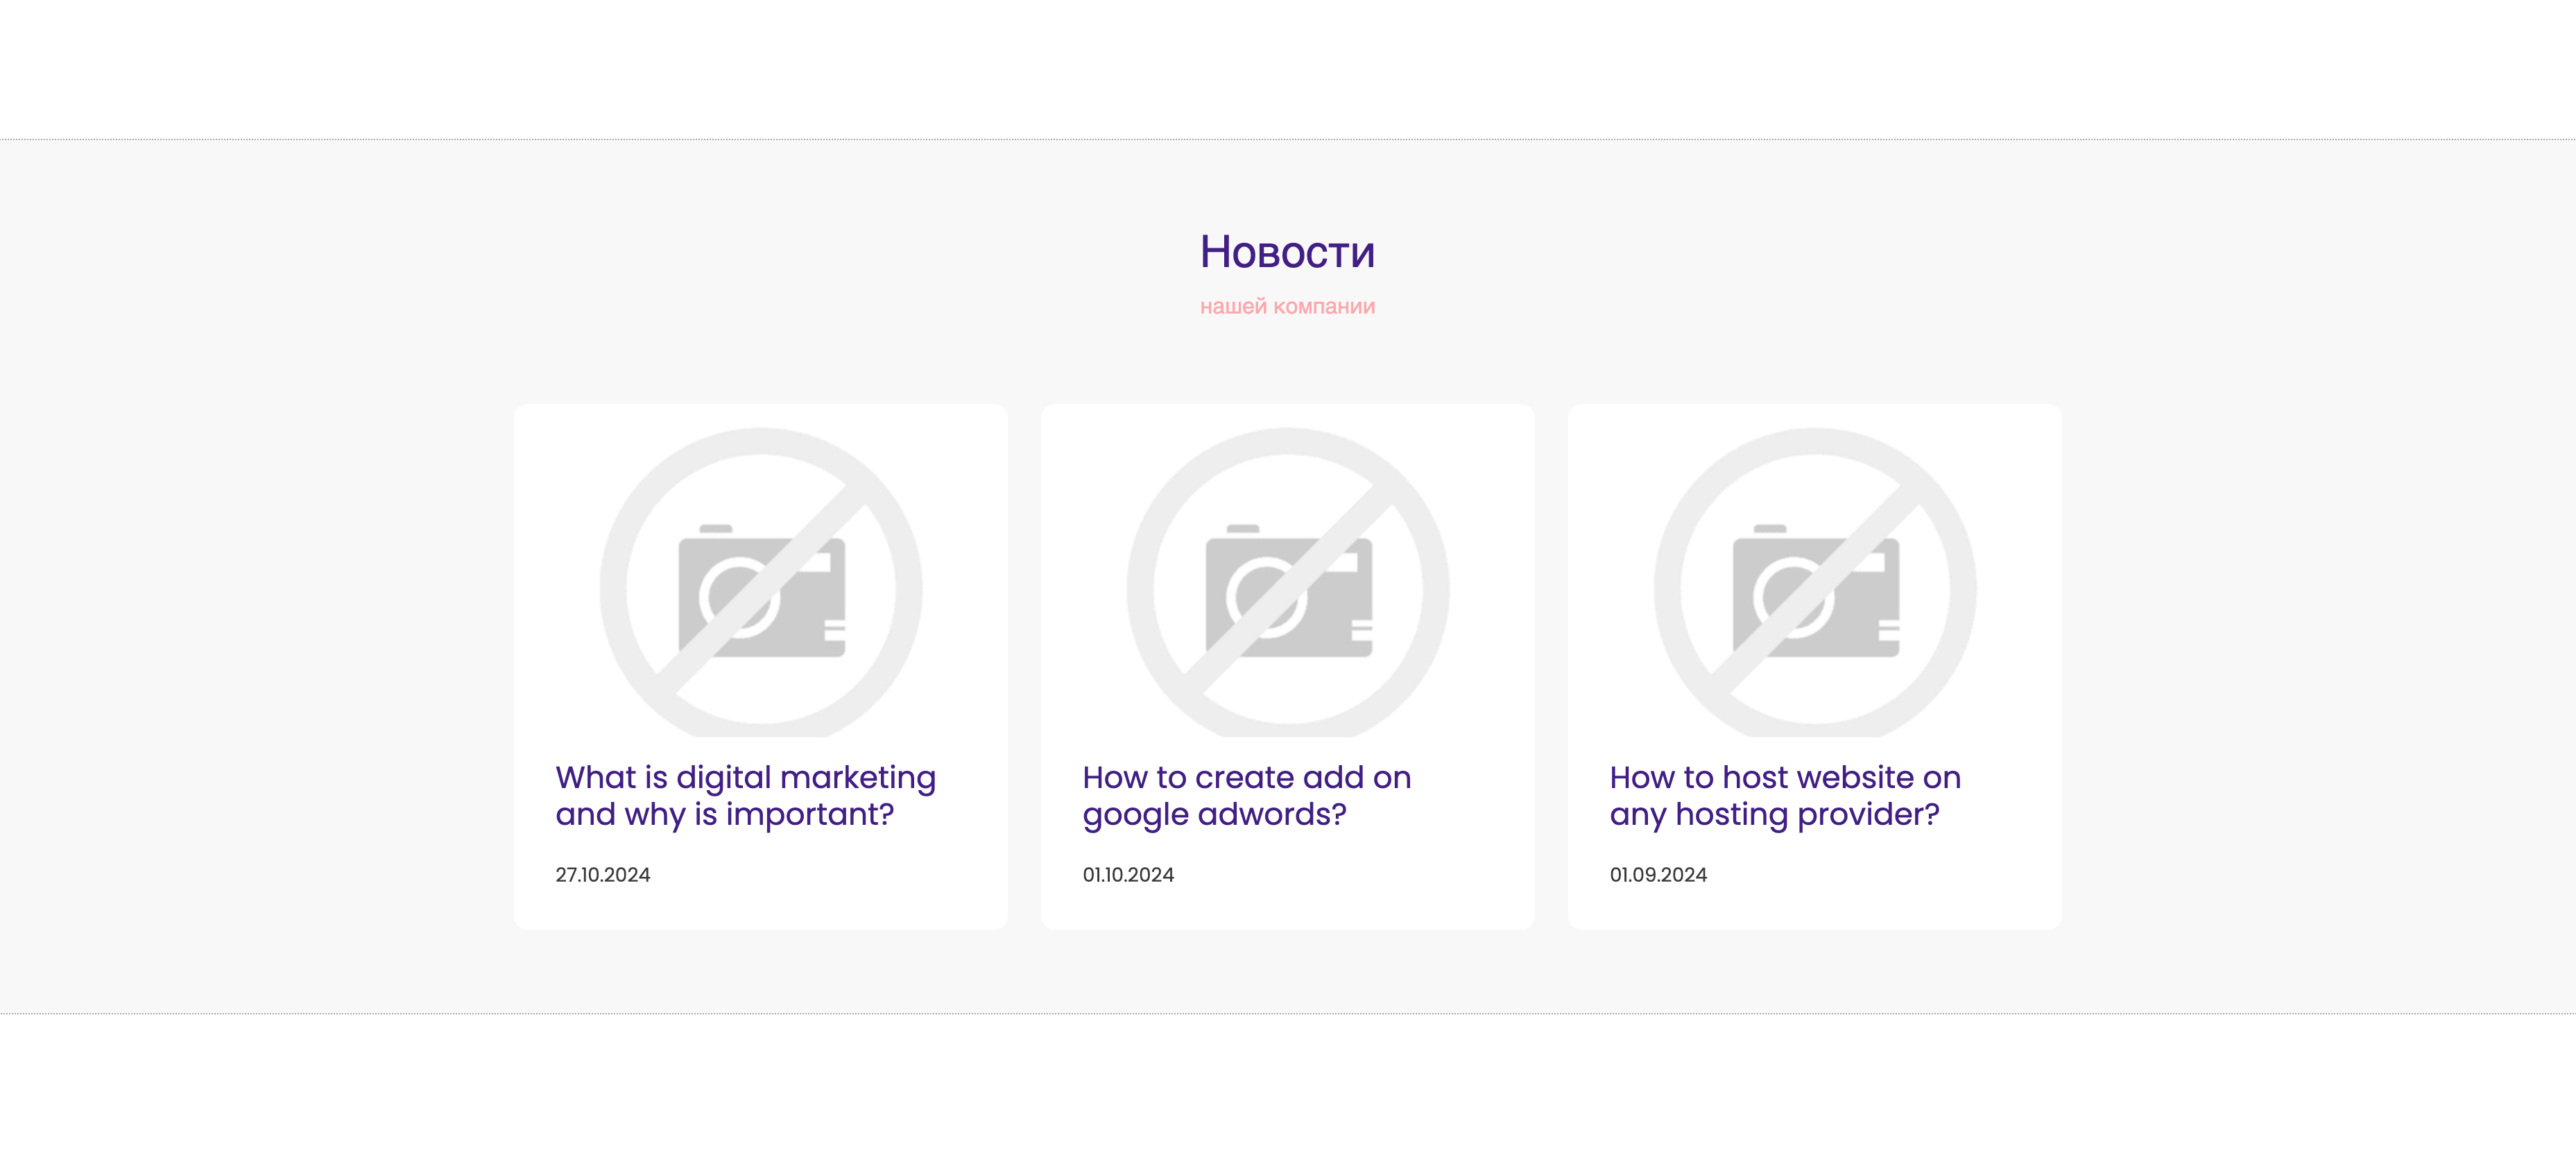The height and width of the screenshot is (1153, 2576).
Task: Click the words 'any hosting provider?' in third card
Action: [1774, 815]
